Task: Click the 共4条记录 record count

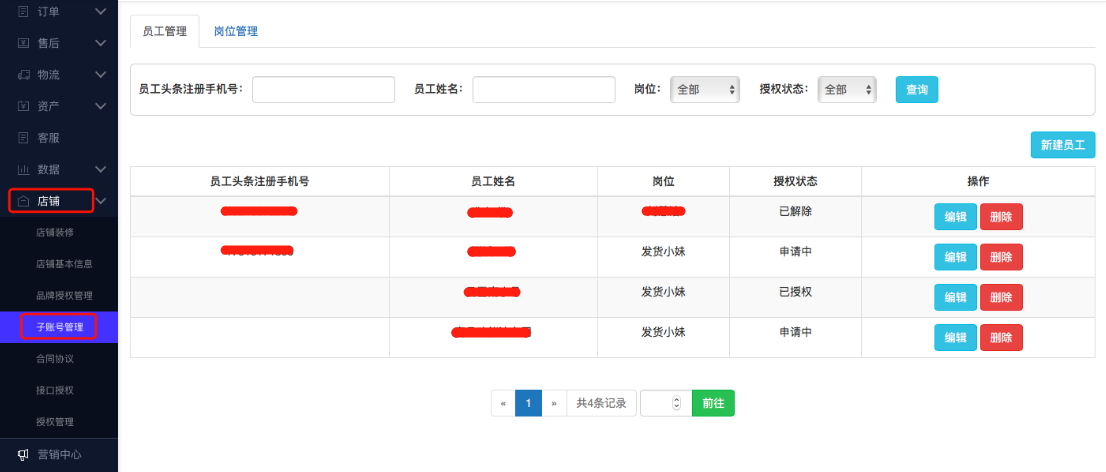Action: coord(602,404)
